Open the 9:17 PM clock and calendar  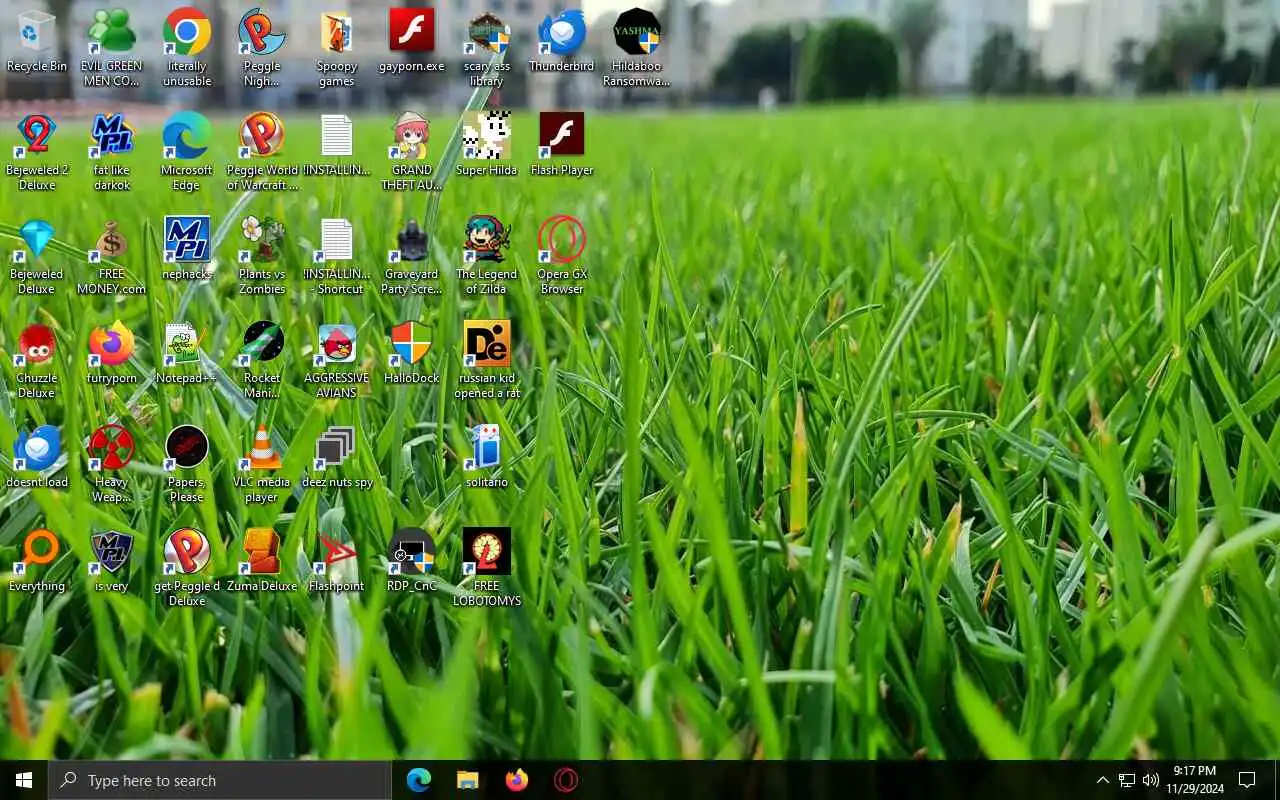tap(1195, 780)
